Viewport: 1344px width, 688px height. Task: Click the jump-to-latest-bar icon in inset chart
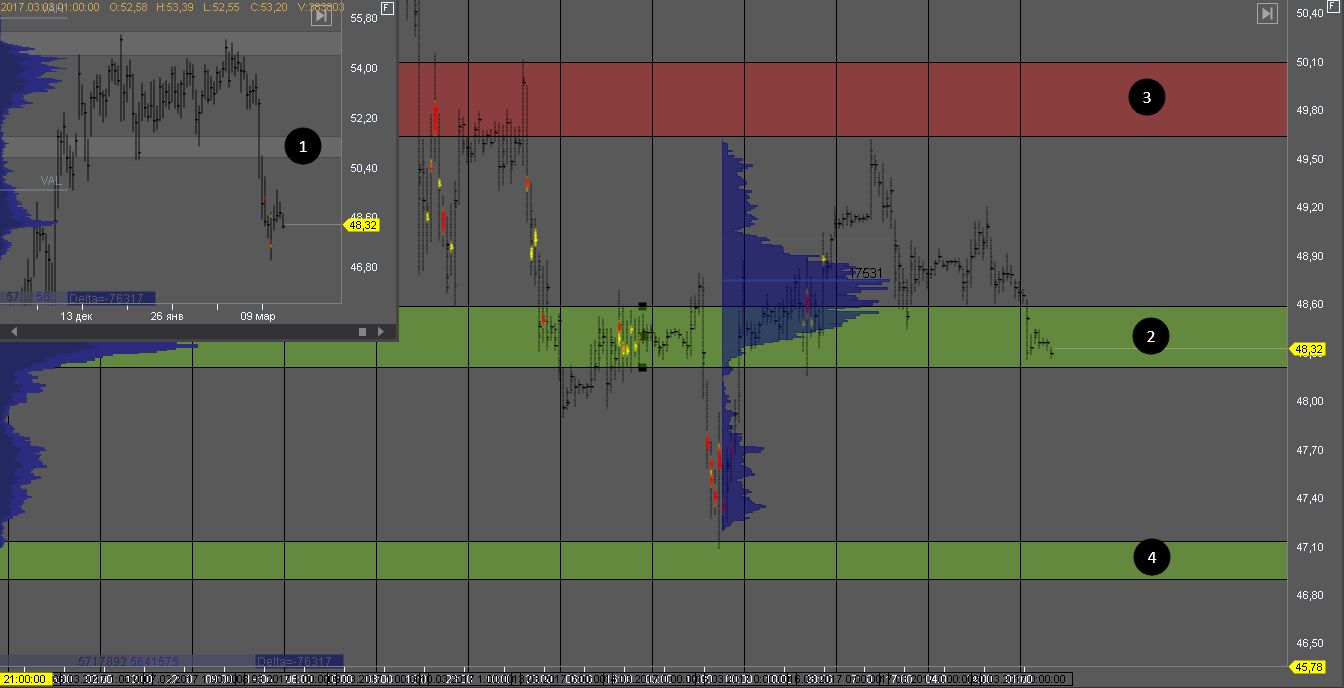[x=320, y=16]
